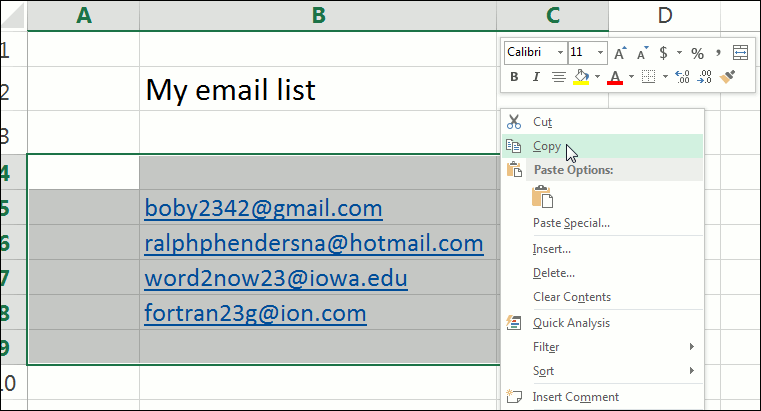Image resolution: width=761 pixels, height=411 pixels.
Task: Click the Bold button in mini toolbar
Action: coord(514,77)
